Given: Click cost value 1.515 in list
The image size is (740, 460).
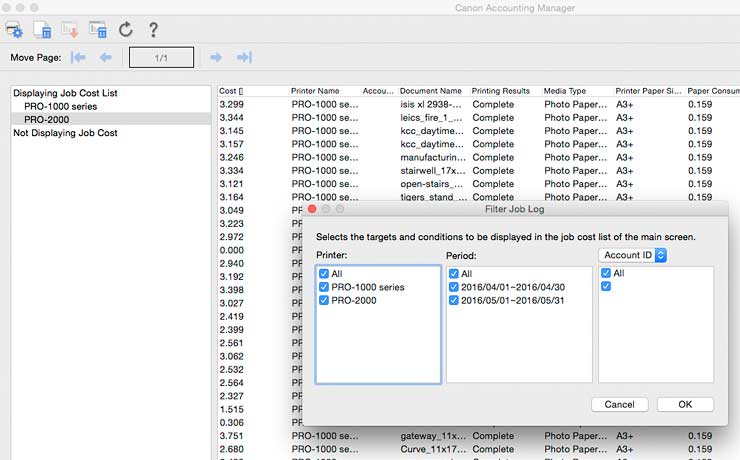Looking at the screenshot, I should click(x=231, y=409).
